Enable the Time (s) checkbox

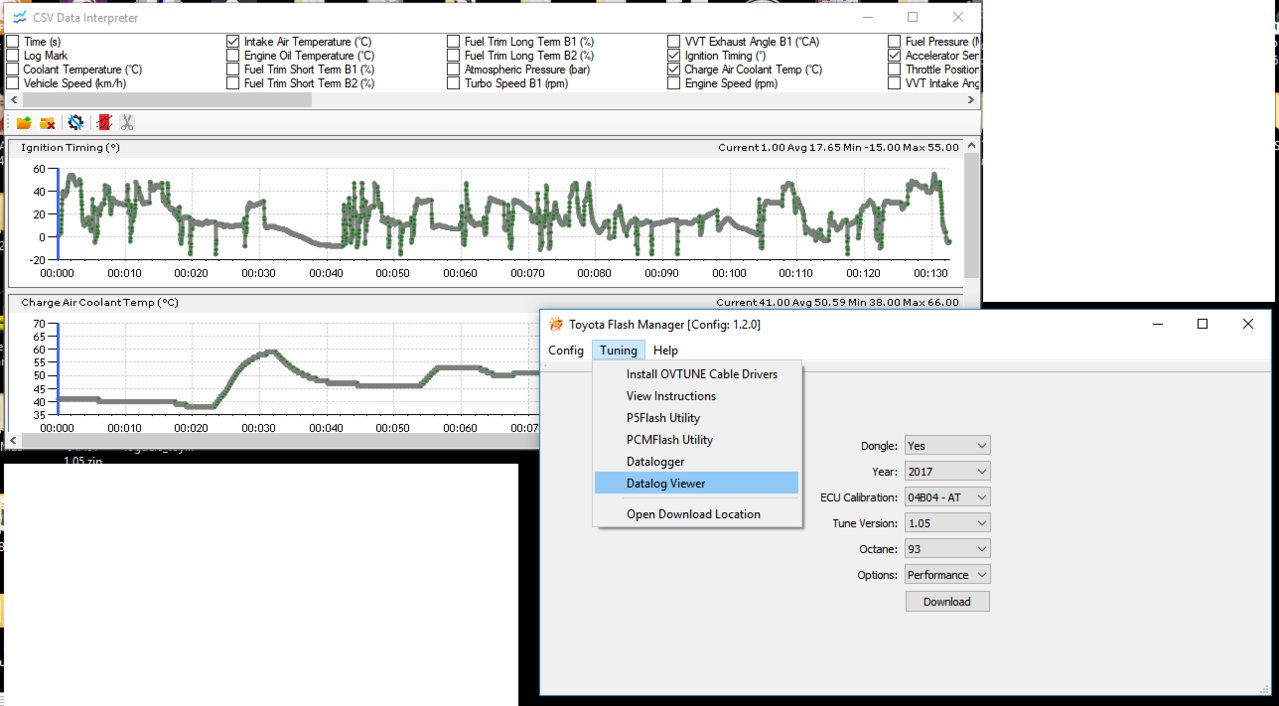pyautogui.click(x=13, y=42)
